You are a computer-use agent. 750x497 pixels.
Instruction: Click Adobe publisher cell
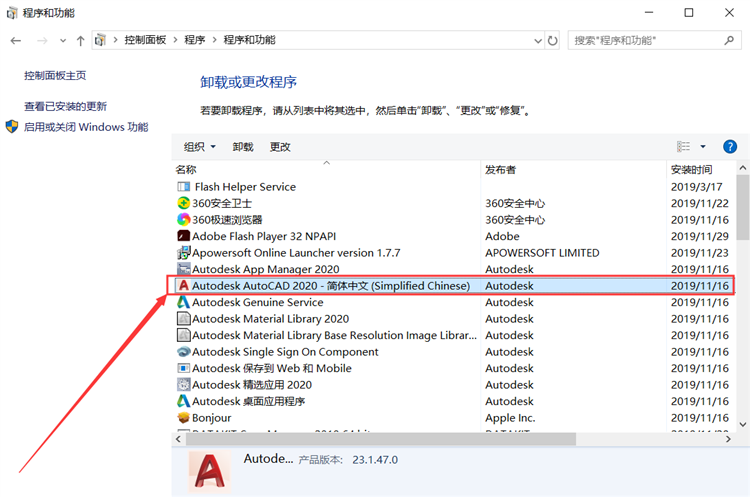pyautogui.click(x=502, y=236)
